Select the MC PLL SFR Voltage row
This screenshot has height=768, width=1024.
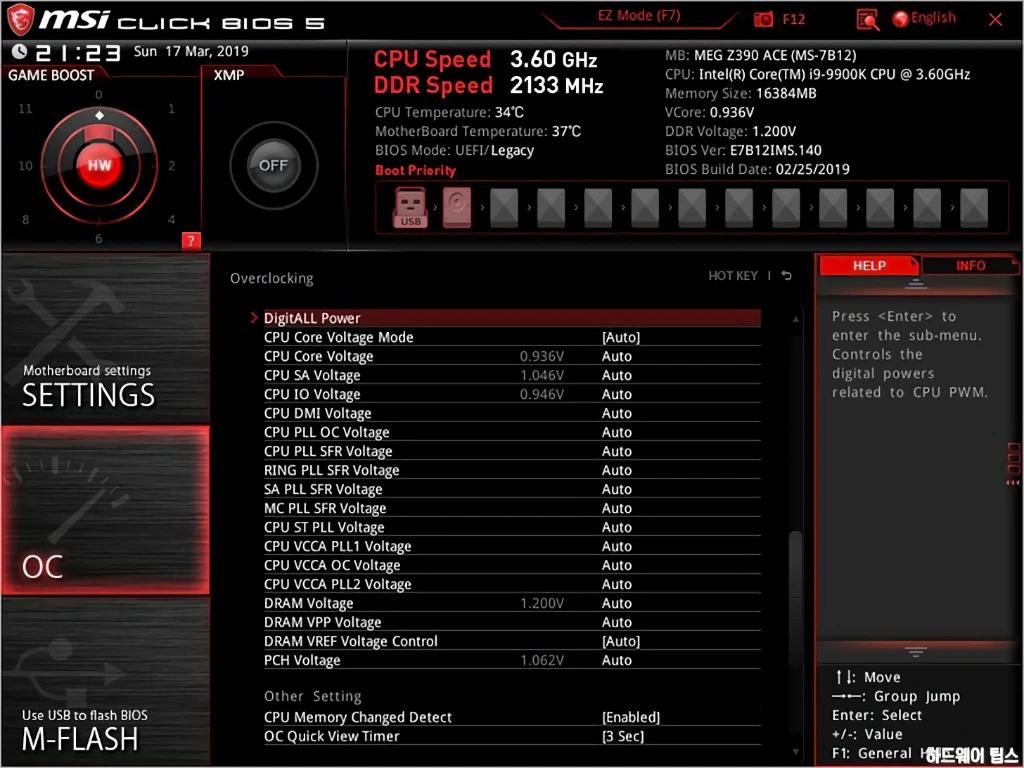512,508
